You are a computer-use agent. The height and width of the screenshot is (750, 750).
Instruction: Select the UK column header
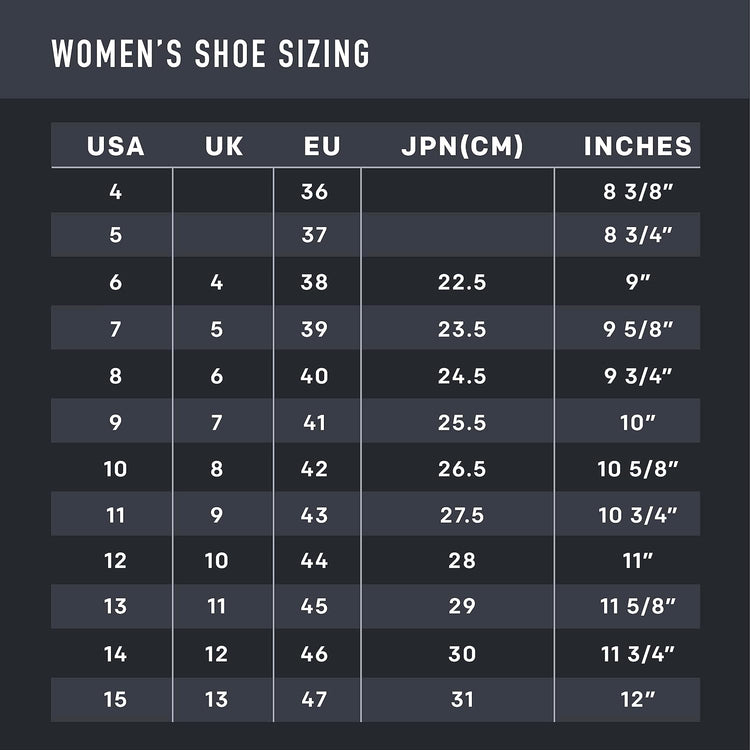[x=224, y=146]
